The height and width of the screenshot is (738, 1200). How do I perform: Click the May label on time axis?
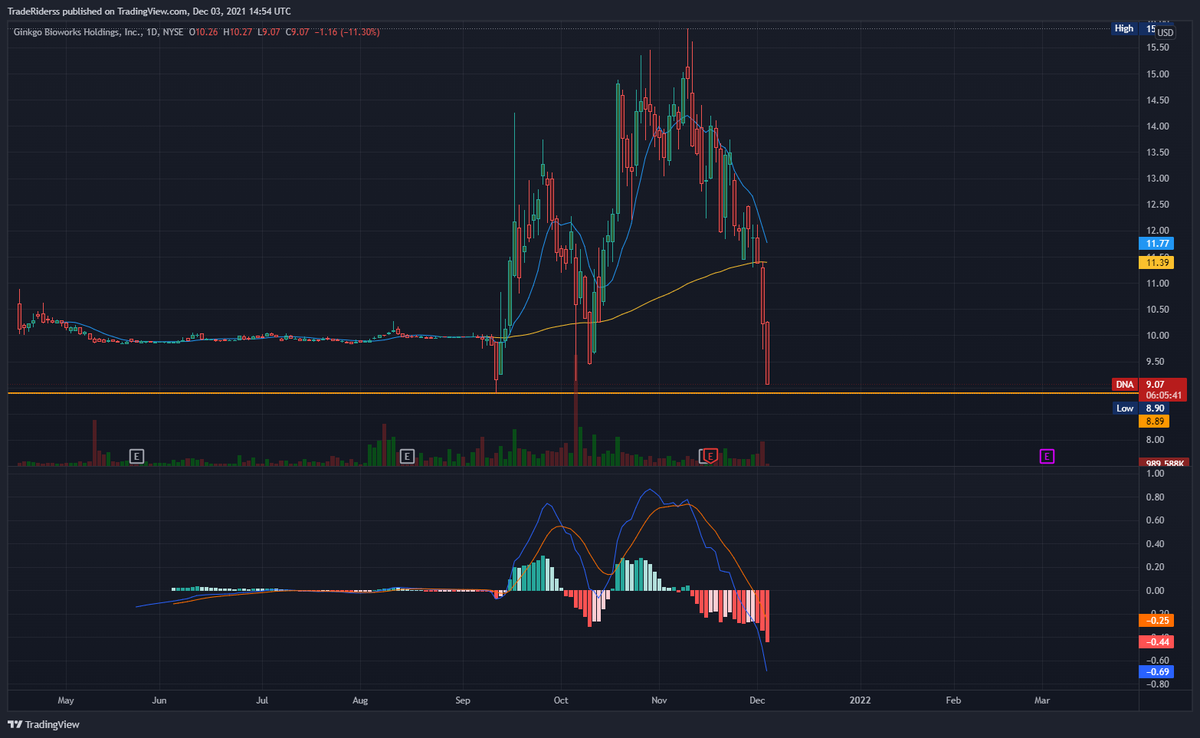coord(67,701)
